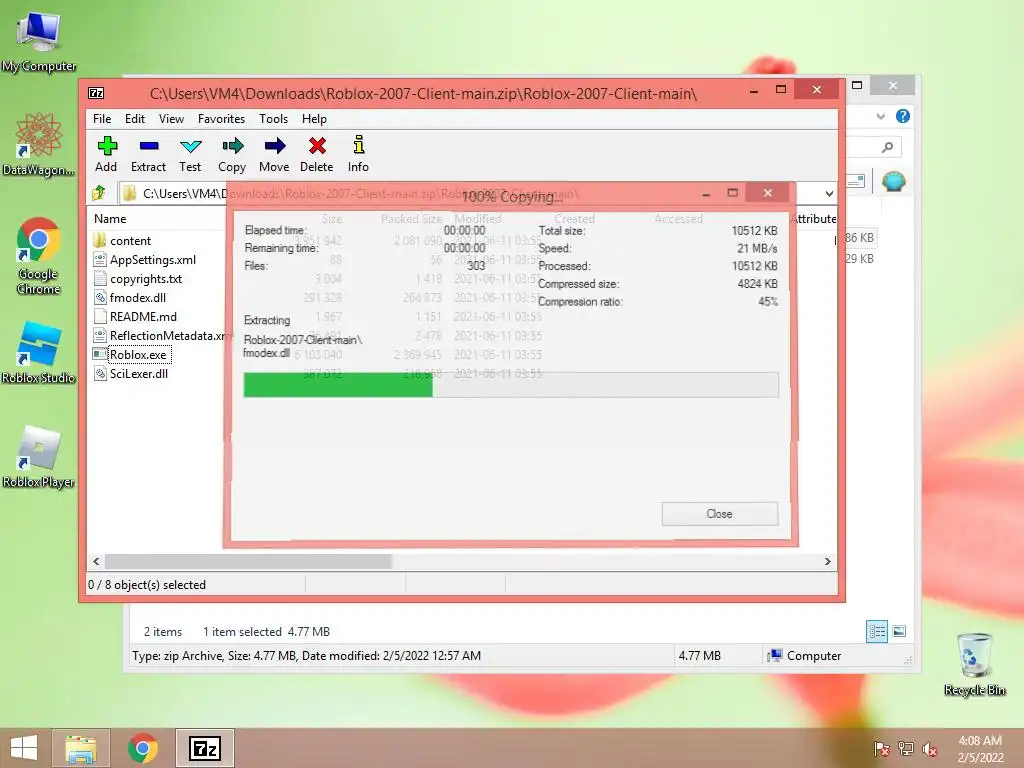Open the Tools menu
This screenshot has width=1024, height=768.
pos(274,119)
